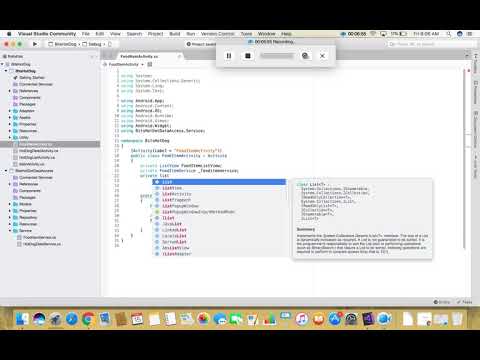Select the Models folder icon

pos(15,204)
